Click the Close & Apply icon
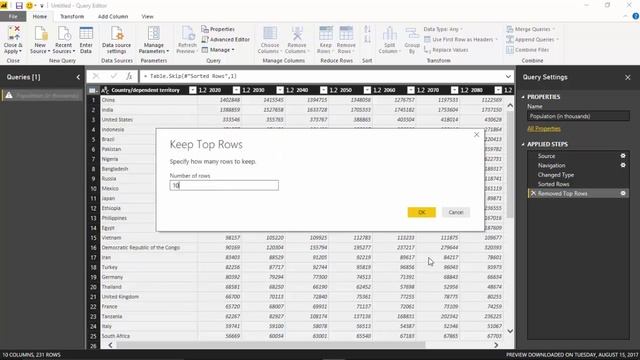 pos(13,40)
